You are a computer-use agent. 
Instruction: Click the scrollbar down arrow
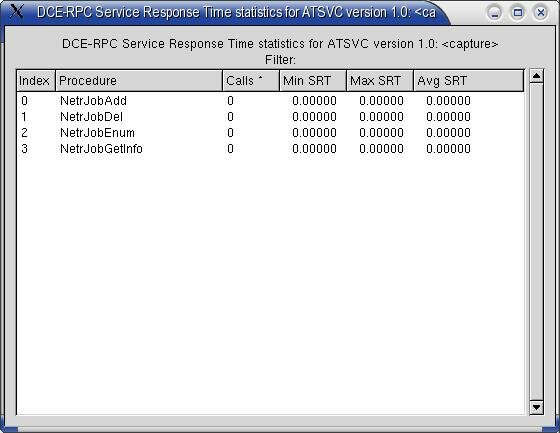point(536,407)
